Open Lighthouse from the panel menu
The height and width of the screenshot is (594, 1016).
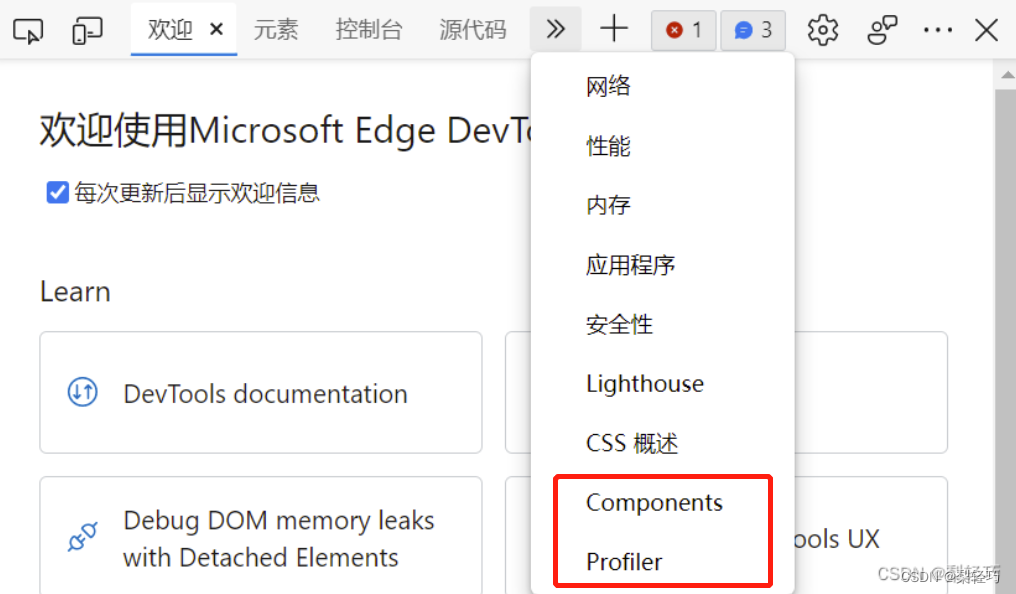point(645,383)
